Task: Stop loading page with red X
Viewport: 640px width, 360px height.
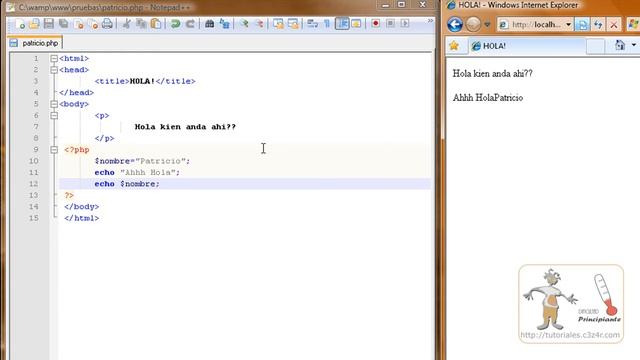Action: pos(613,25)
